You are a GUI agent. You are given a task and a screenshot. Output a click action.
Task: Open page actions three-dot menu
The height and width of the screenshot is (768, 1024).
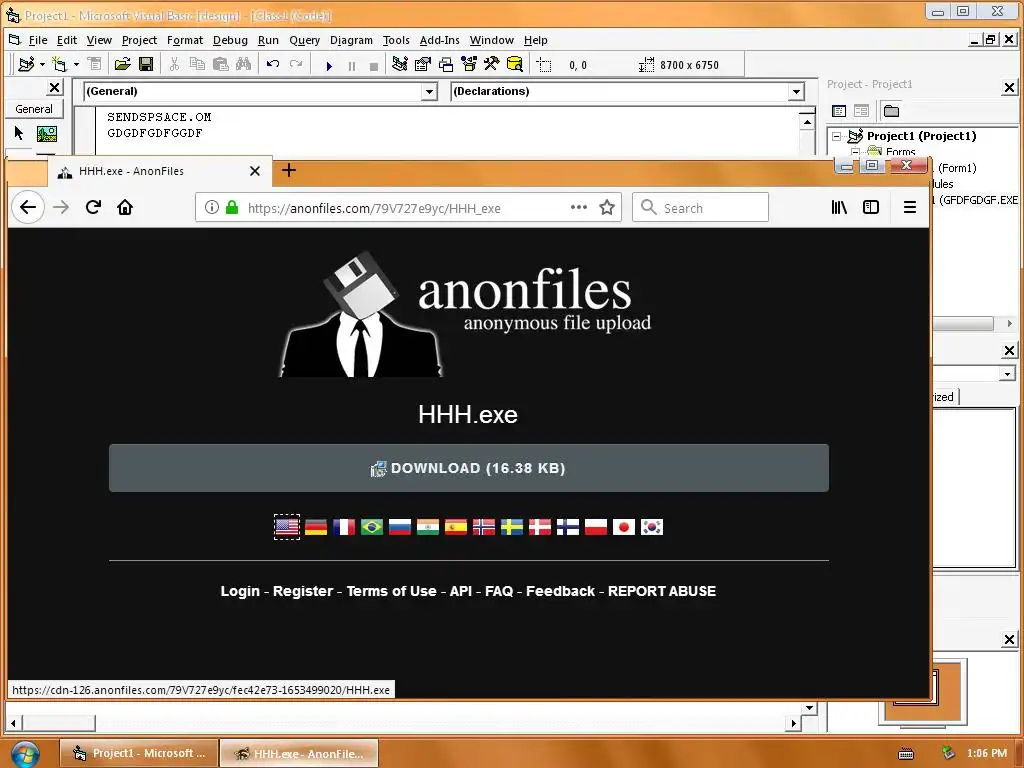click(579, 208)
